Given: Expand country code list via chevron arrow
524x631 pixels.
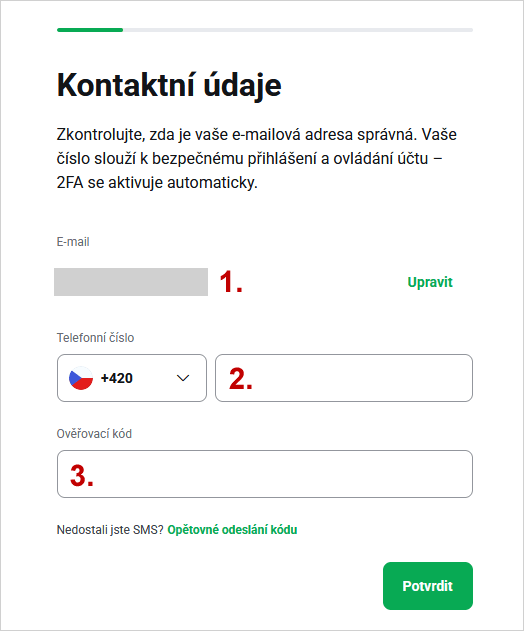Looking at the screenshot, I should pos(183,378).
